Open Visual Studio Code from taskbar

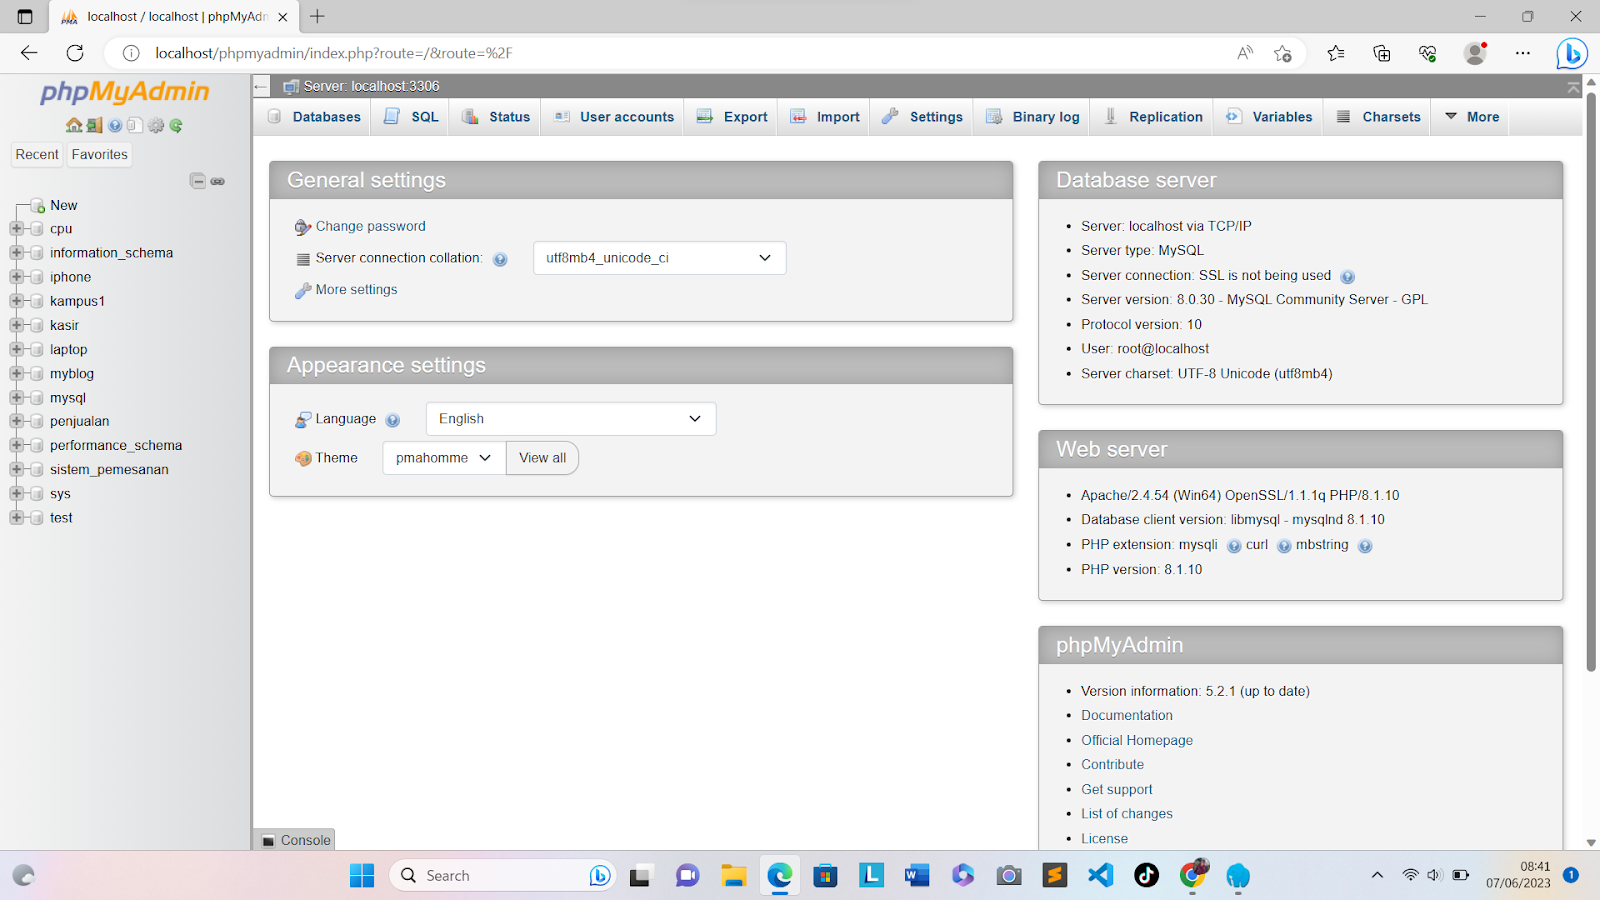[1100, 875]
